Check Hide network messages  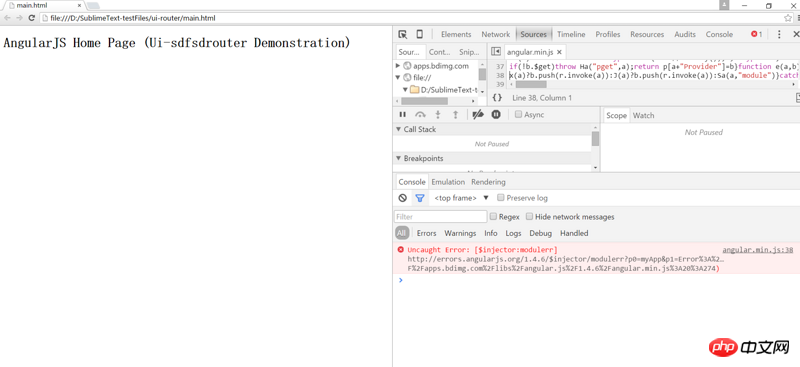[530, 216]
